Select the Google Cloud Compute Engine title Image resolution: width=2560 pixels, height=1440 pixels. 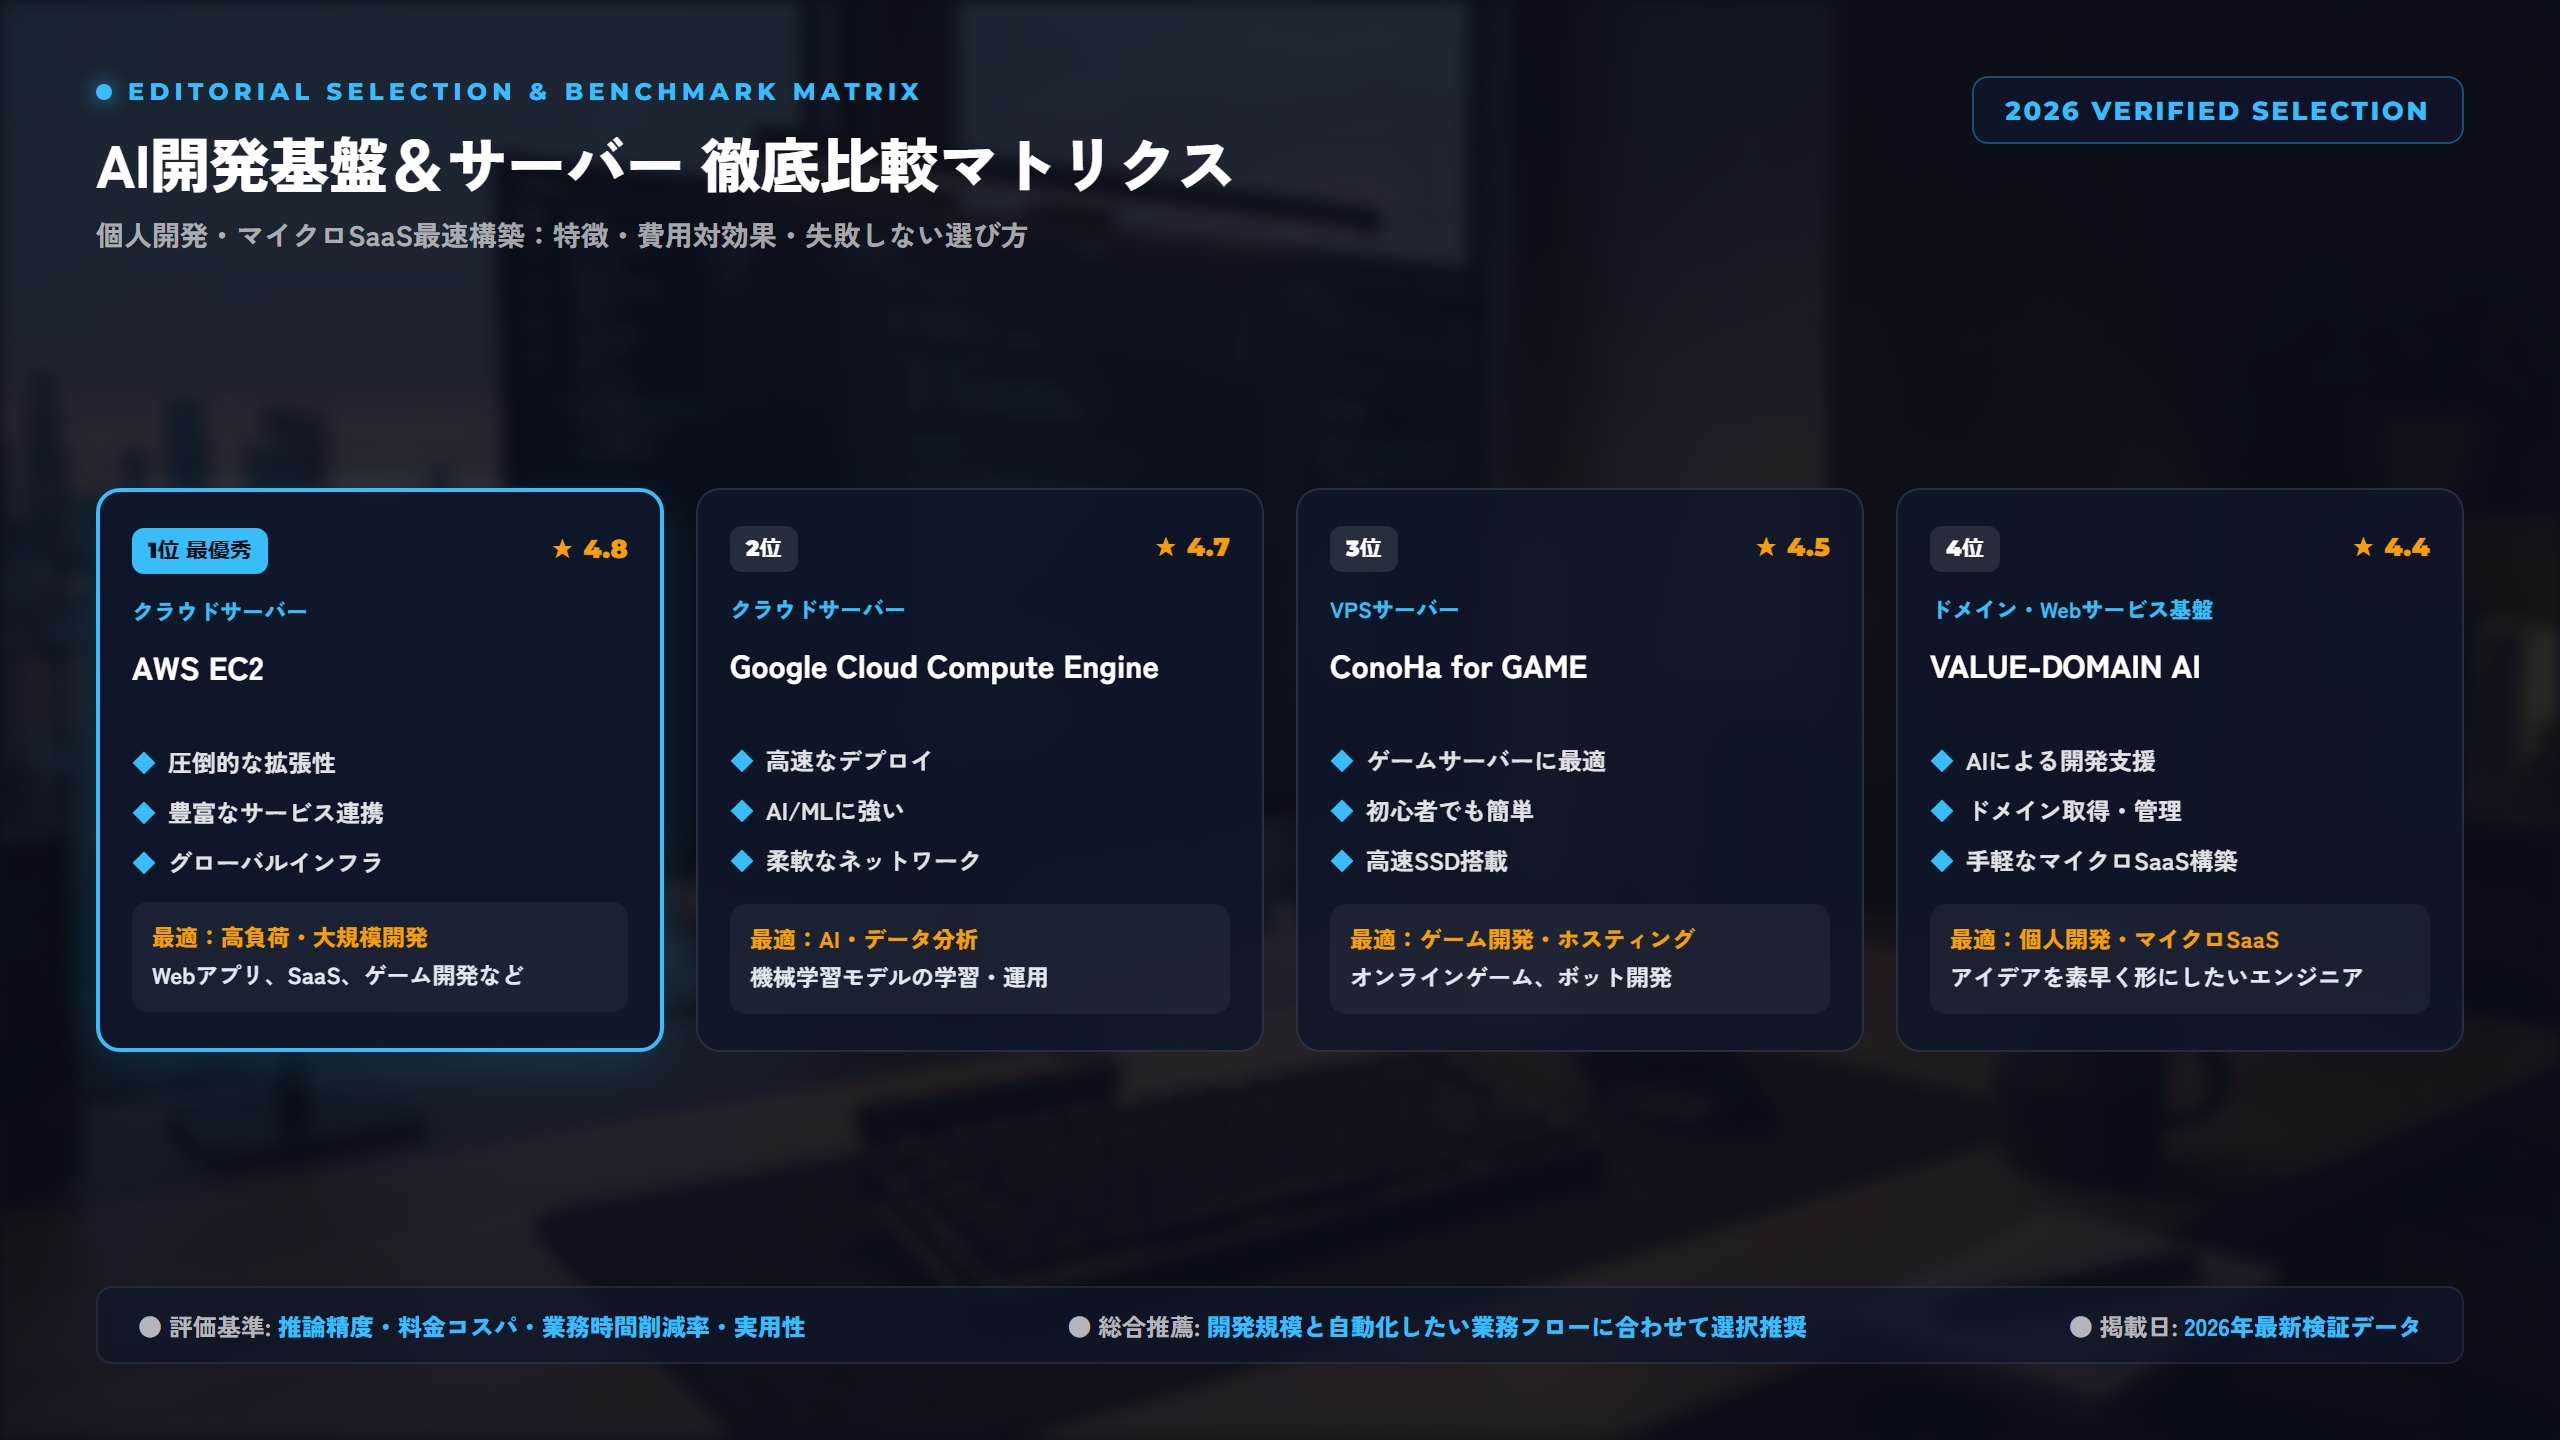click(x=944, y=667)
